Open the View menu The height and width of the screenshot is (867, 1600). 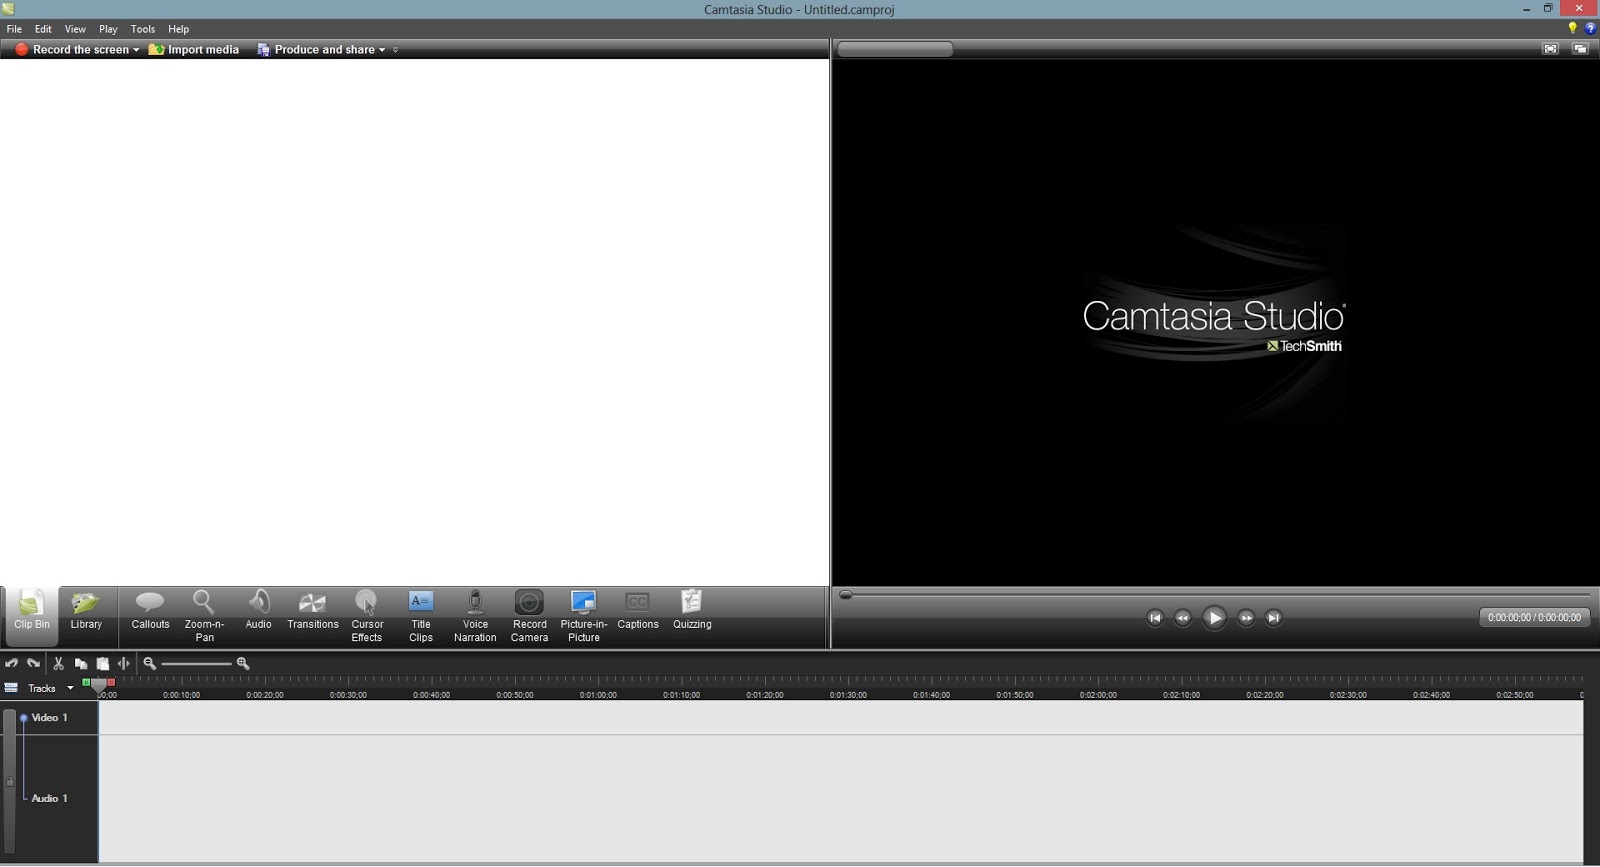(75, 29)
